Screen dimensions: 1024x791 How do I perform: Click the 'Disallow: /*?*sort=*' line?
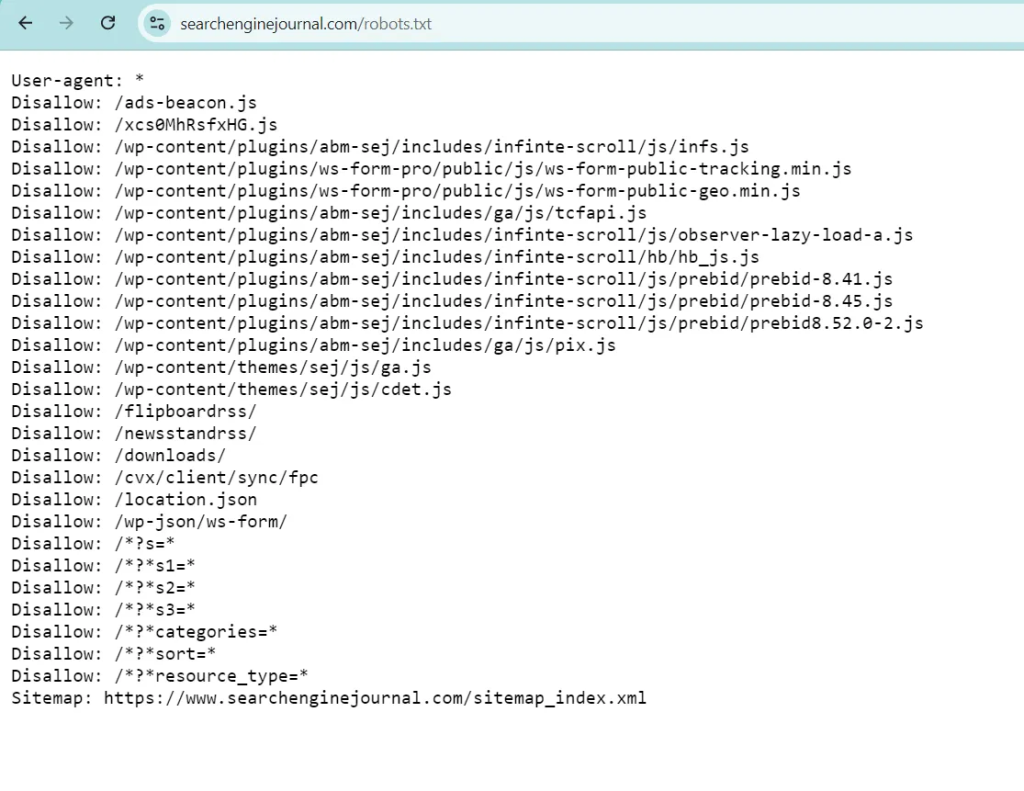[114, 654]
